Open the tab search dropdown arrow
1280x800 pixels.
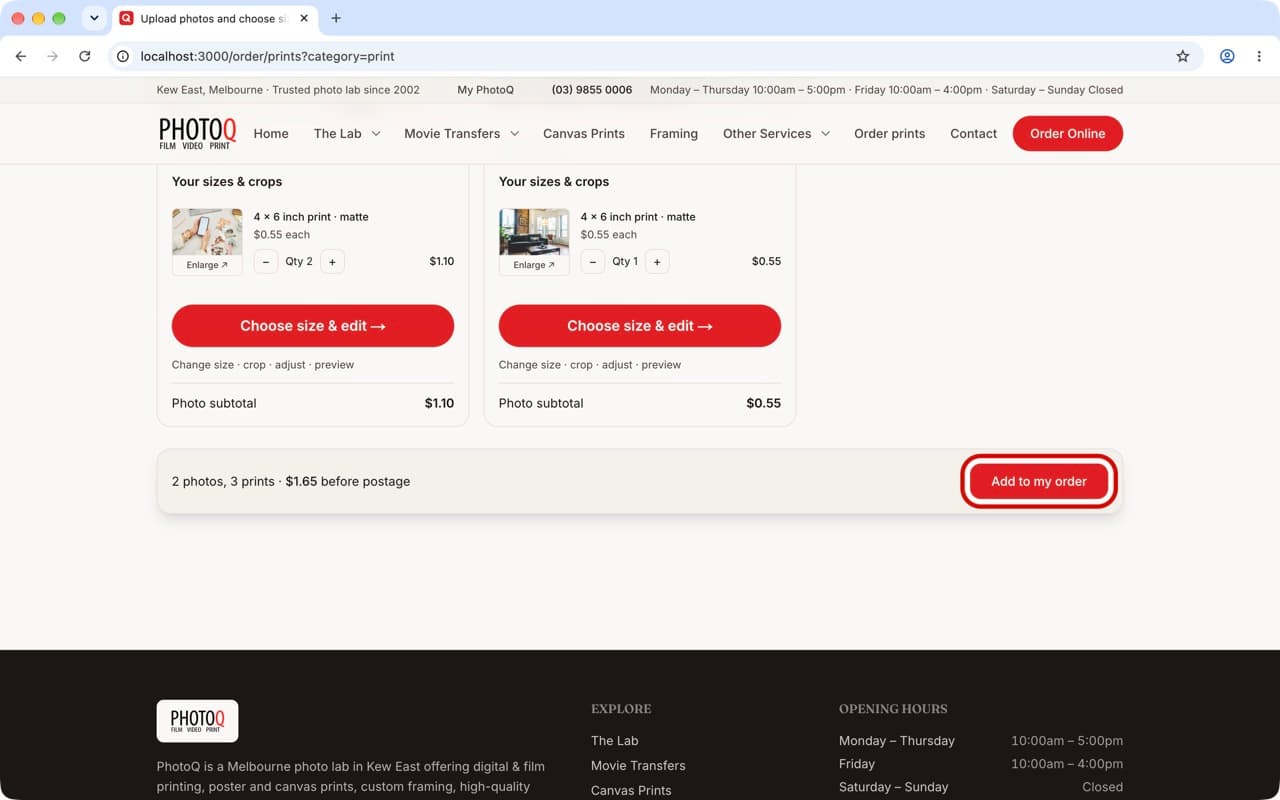pos(94,18)
